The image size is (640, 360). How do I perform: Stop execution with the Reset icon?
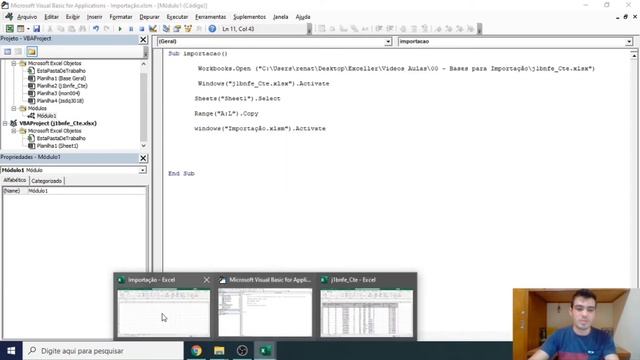[x=141, y=29]
